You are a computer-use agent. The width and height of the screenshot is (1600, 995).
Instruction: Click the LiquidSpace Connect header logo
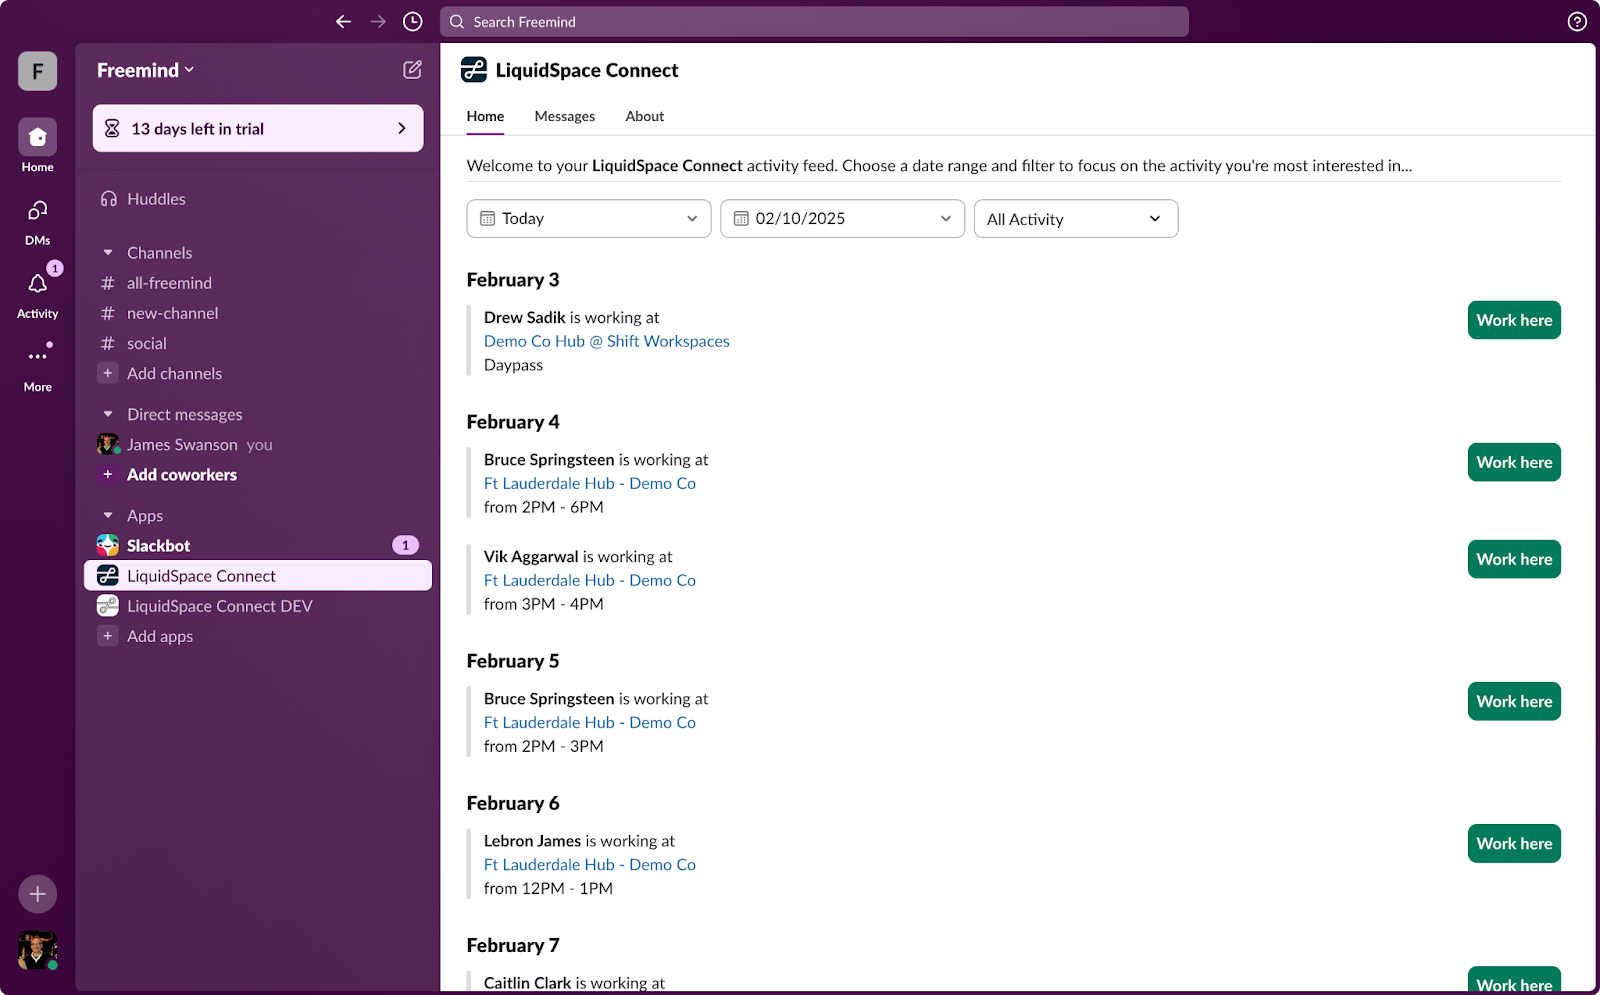tap(474, 70)
